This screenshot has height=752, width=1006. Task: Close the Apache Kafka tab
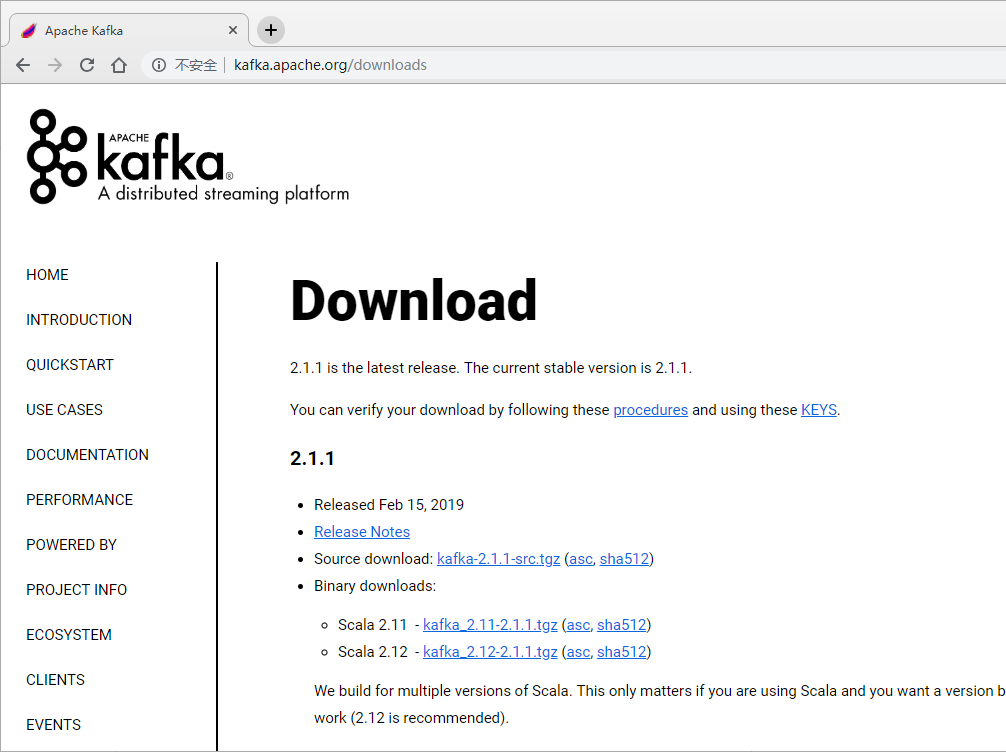pyautogui.click(x=233, y=30)
